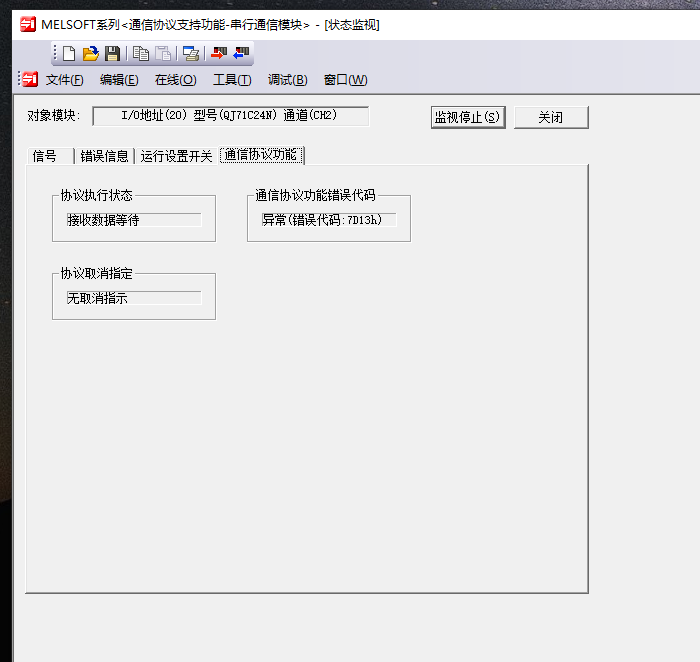
Task: Open the 窗口(W) menu
Action: pos(345,80)
